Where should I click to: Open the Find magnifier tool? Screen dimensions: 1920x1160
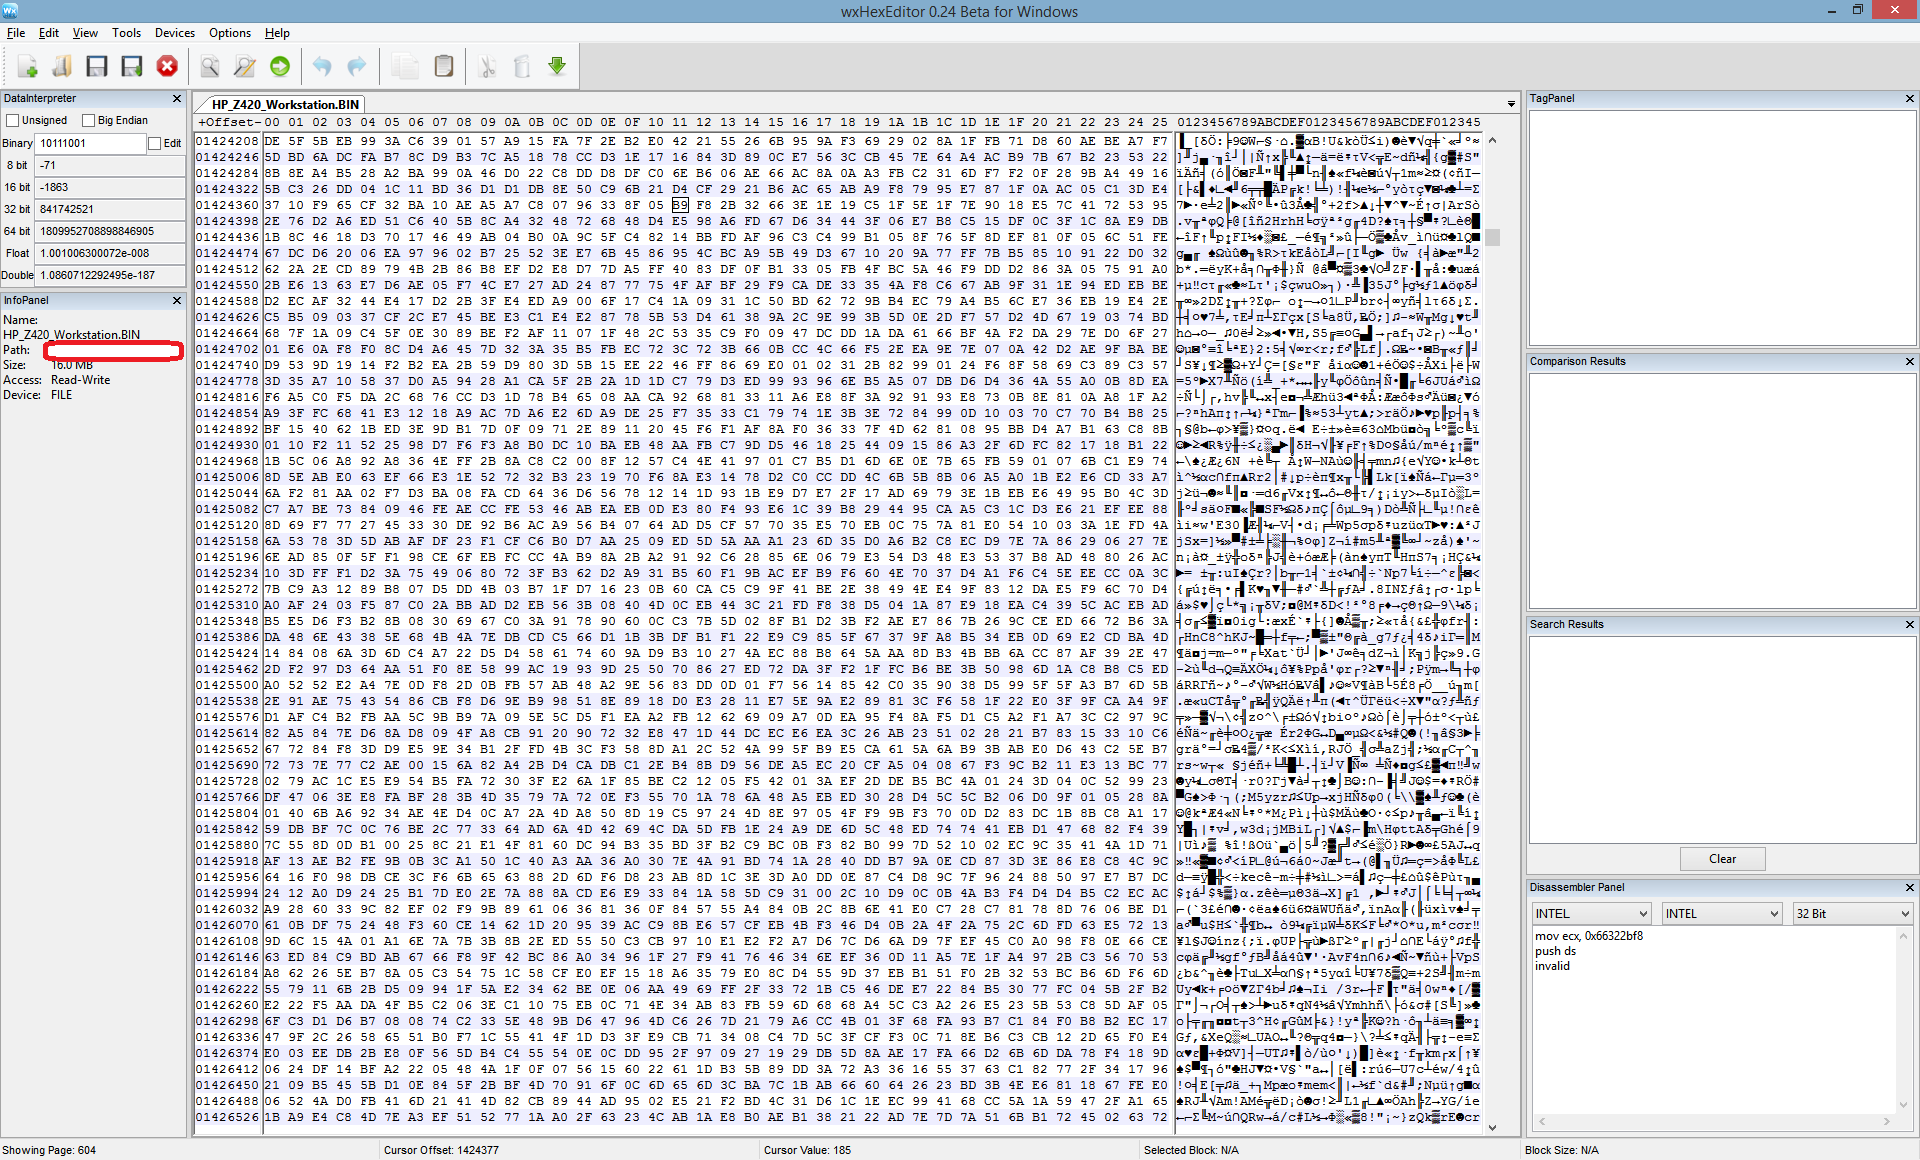[x=210, y=66]
